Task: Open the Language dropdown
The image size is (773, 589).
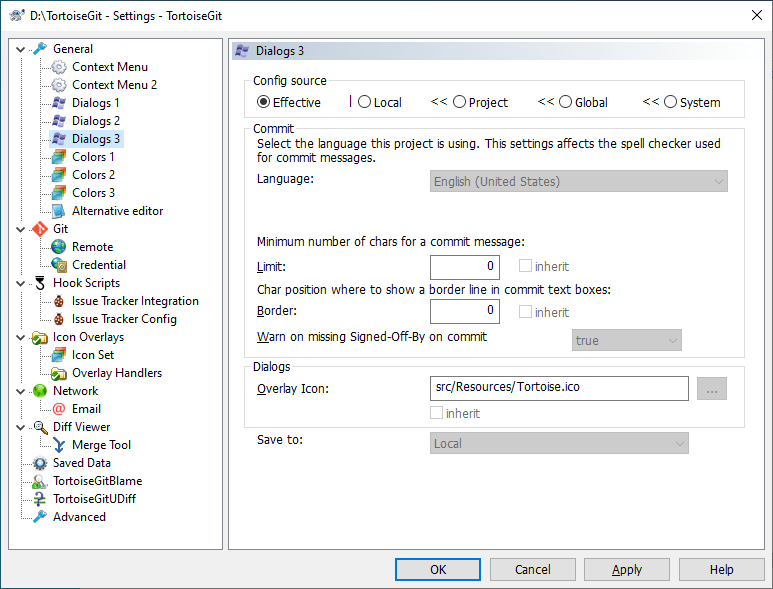Action: [580, 181]
